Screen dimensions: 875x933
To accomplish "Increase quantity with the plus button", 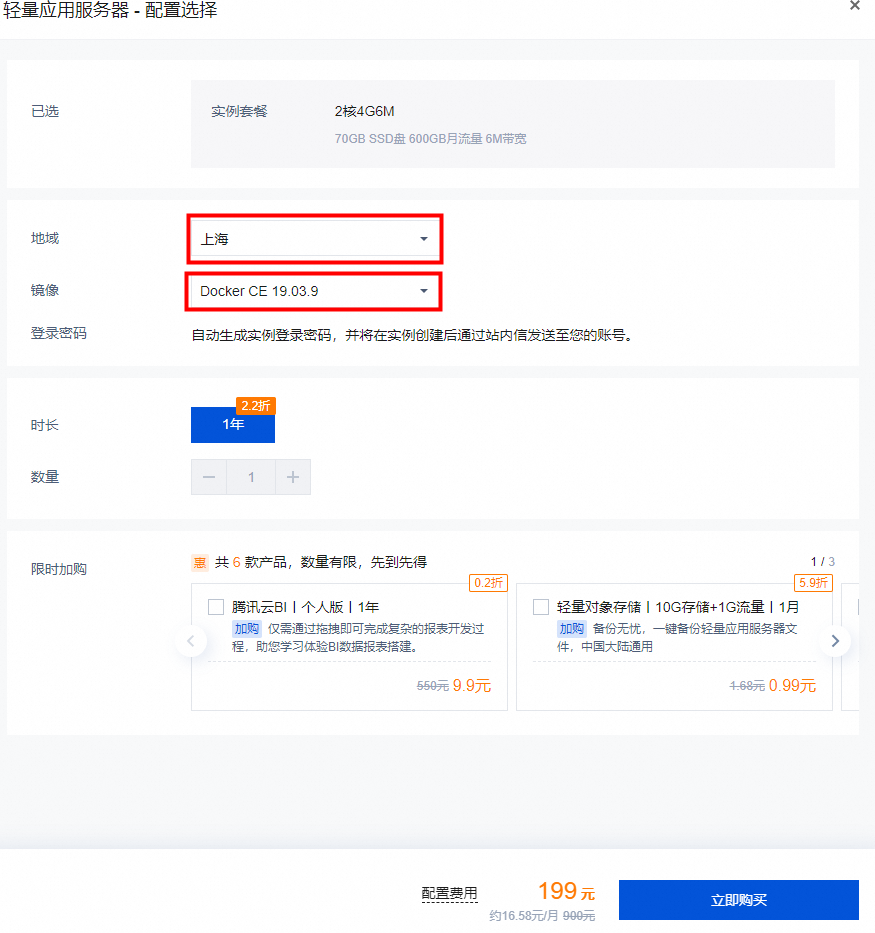I will click(293, 477).
